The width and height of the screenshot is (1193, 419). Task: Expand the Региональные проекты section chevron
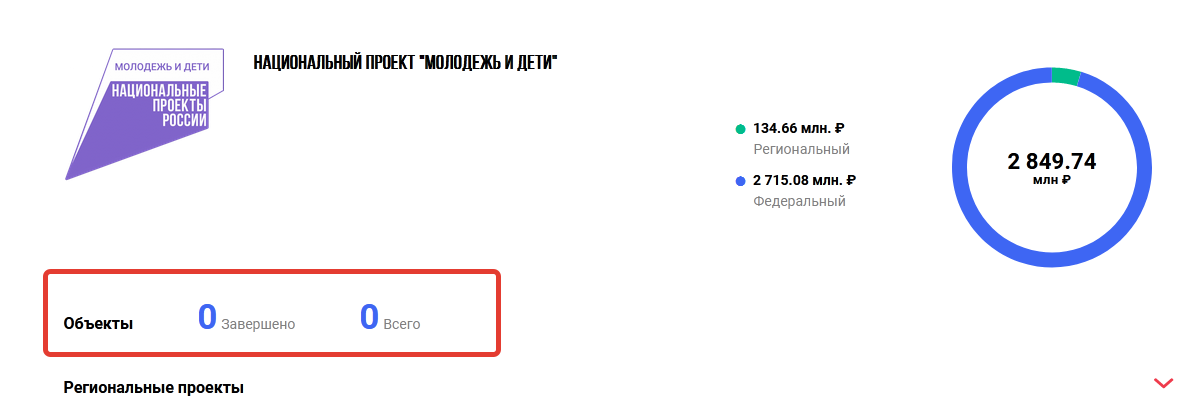1163,383
